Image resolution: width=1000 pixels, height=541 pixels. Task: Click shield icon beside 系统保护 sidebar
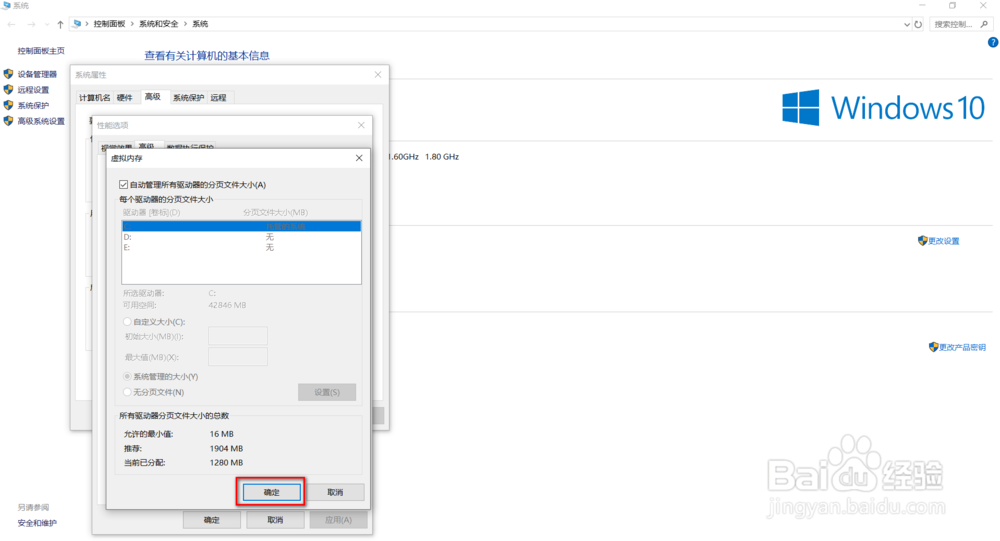pos(8,105)
